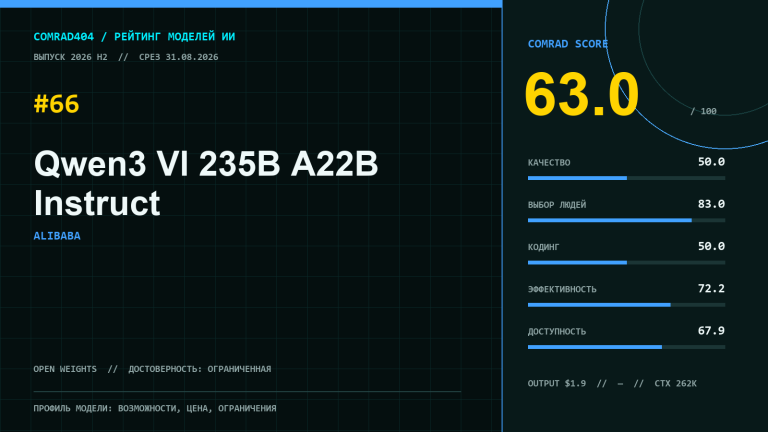Click the OPEN WEIGHTS reliability line

tap(152, 369)
